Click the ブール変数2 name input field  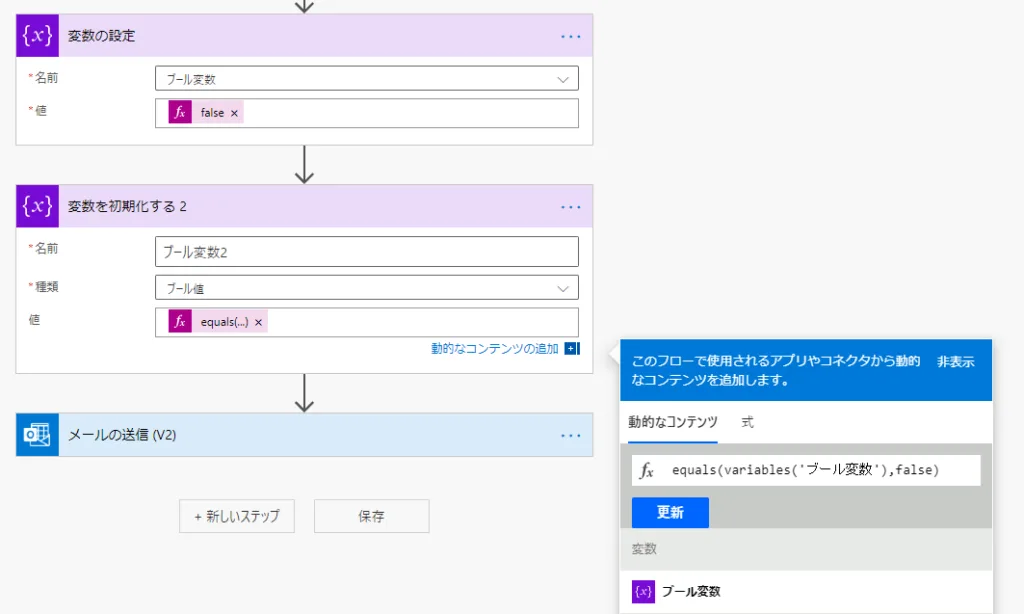coord(364,251)
